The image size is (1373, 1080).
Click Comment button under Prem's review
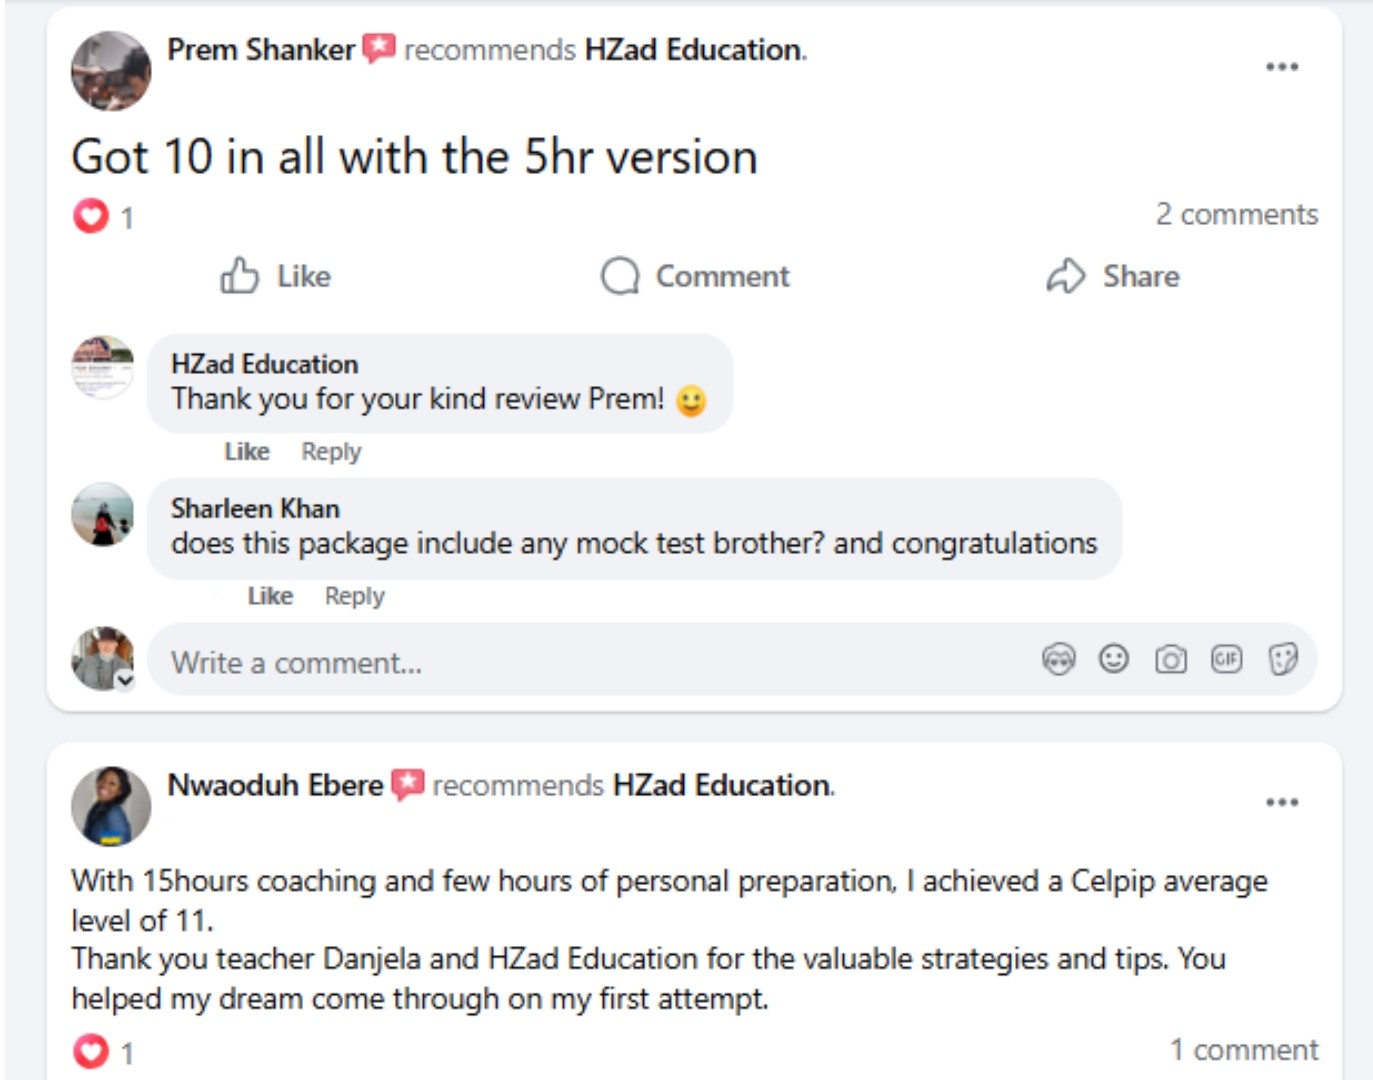point(695,276)
